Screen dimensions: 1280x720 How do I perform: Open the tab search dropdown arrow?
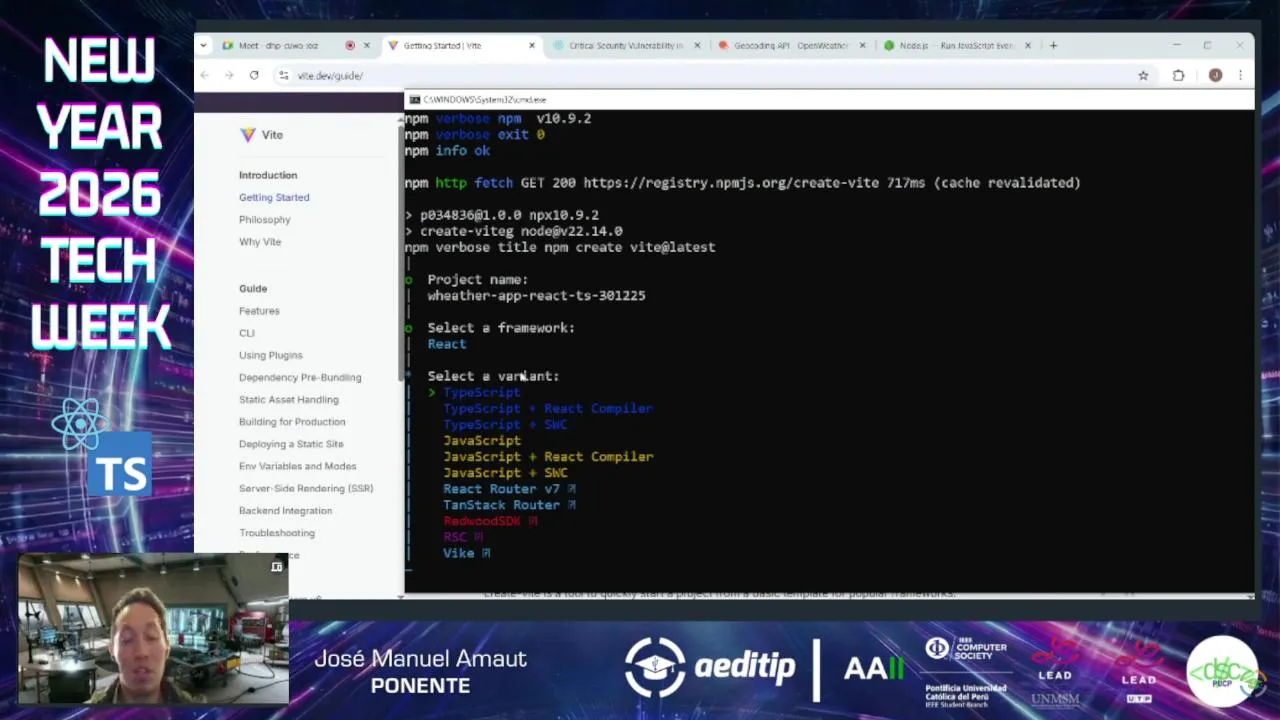204,45
